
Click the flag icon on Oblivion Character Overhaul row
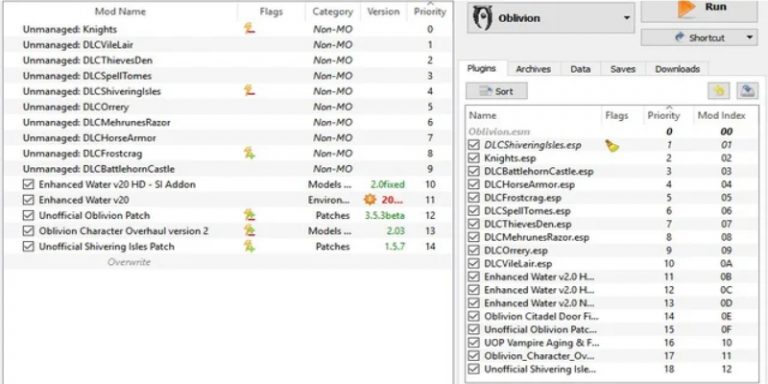249,231
